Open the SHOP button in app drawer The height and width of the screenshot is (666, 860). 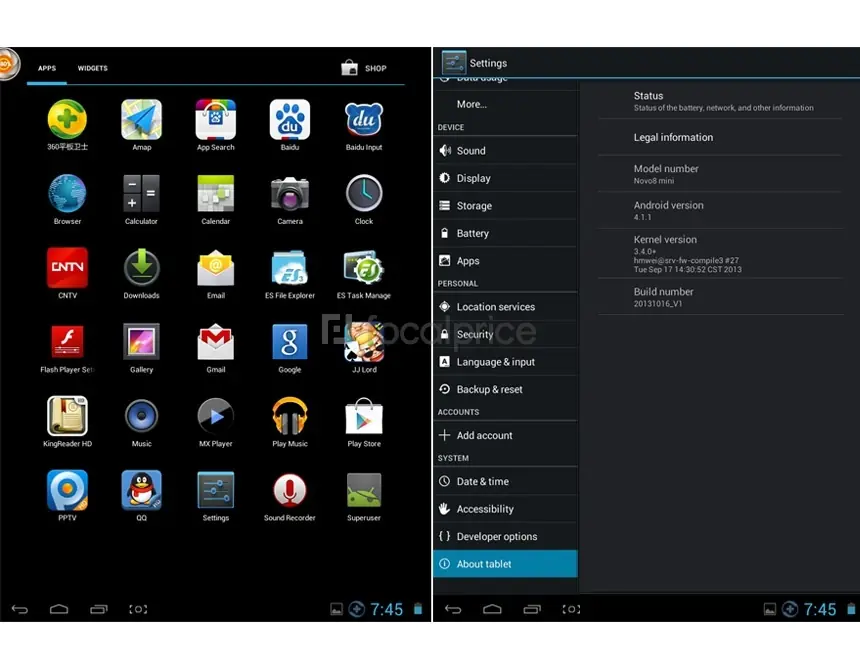click(364, 68)
